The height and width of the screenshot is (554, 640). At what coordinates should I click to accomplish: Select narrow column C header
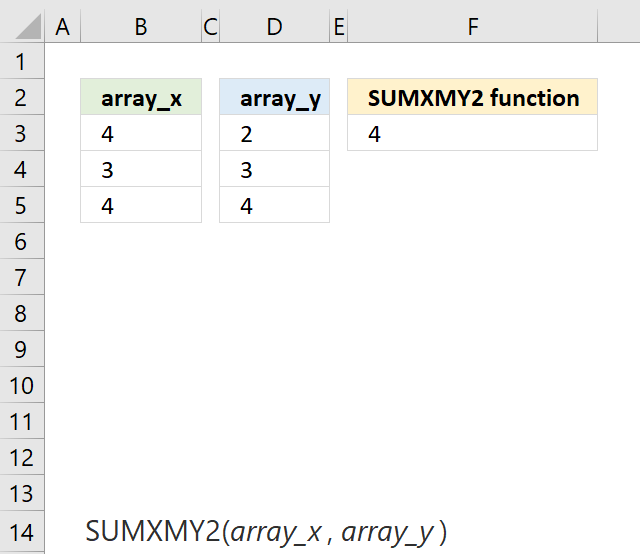point(211,27)
